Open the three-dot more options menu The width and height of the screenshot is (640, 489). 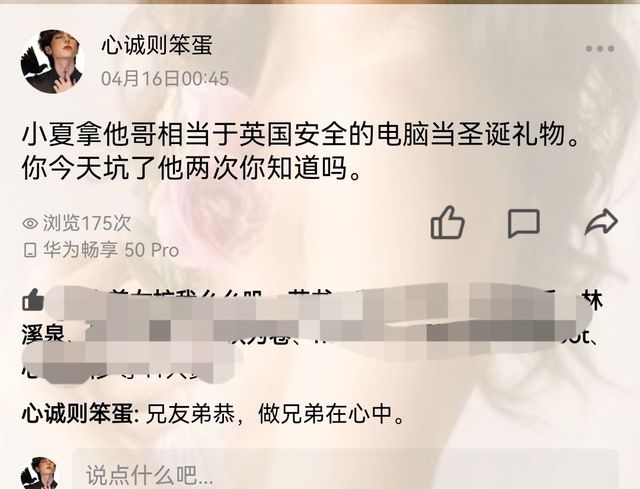[600, 49]
